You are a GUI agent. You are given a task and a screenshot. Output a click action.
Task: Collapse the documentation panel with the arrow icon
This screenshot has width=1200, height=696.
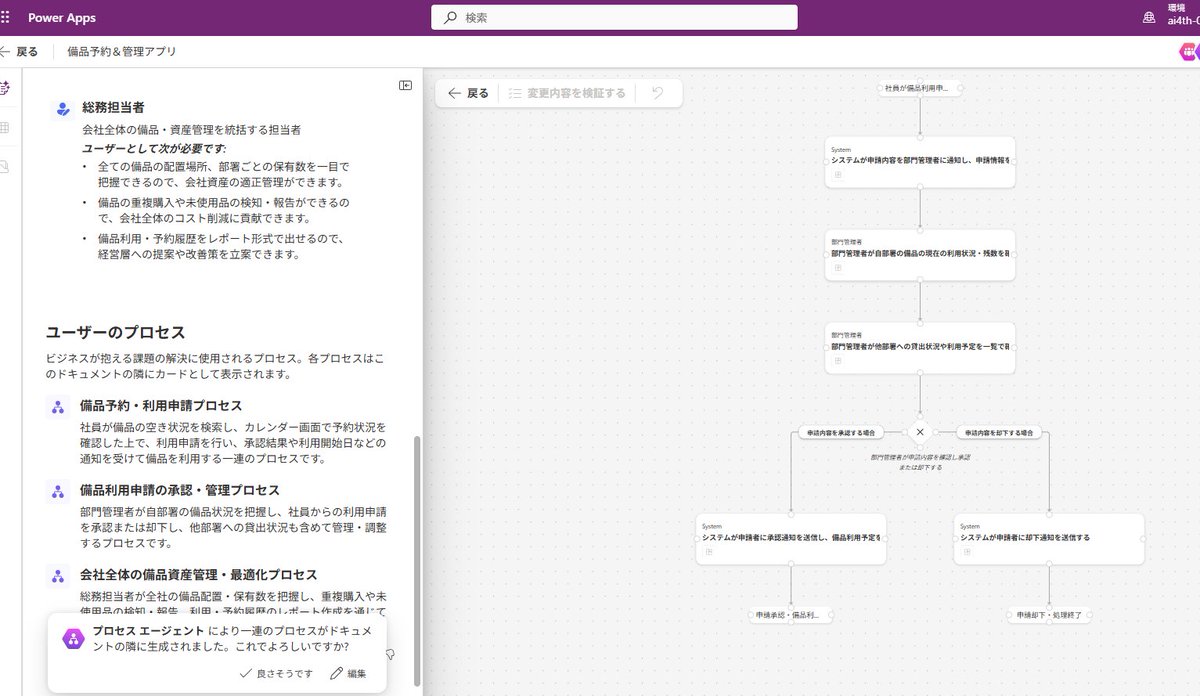405,86
